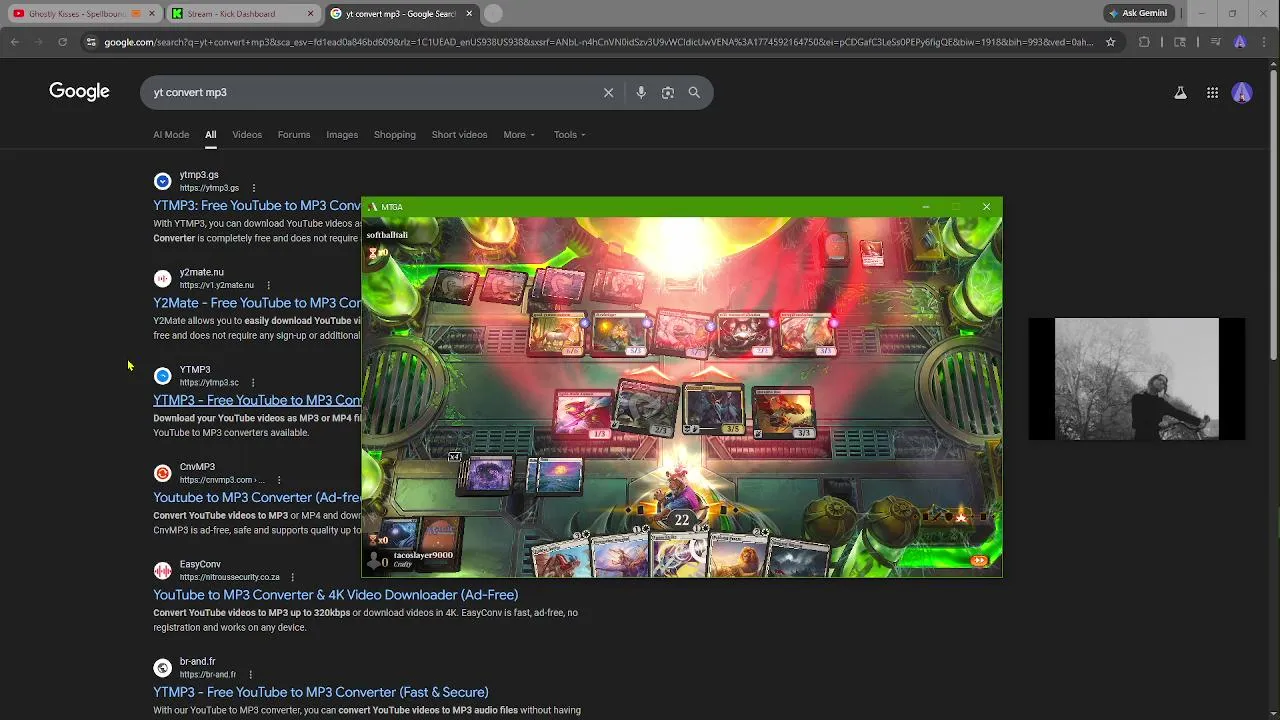Go back in browser history
The height and width of the screenshot is (720, 1280).
(x=14, y=42)
